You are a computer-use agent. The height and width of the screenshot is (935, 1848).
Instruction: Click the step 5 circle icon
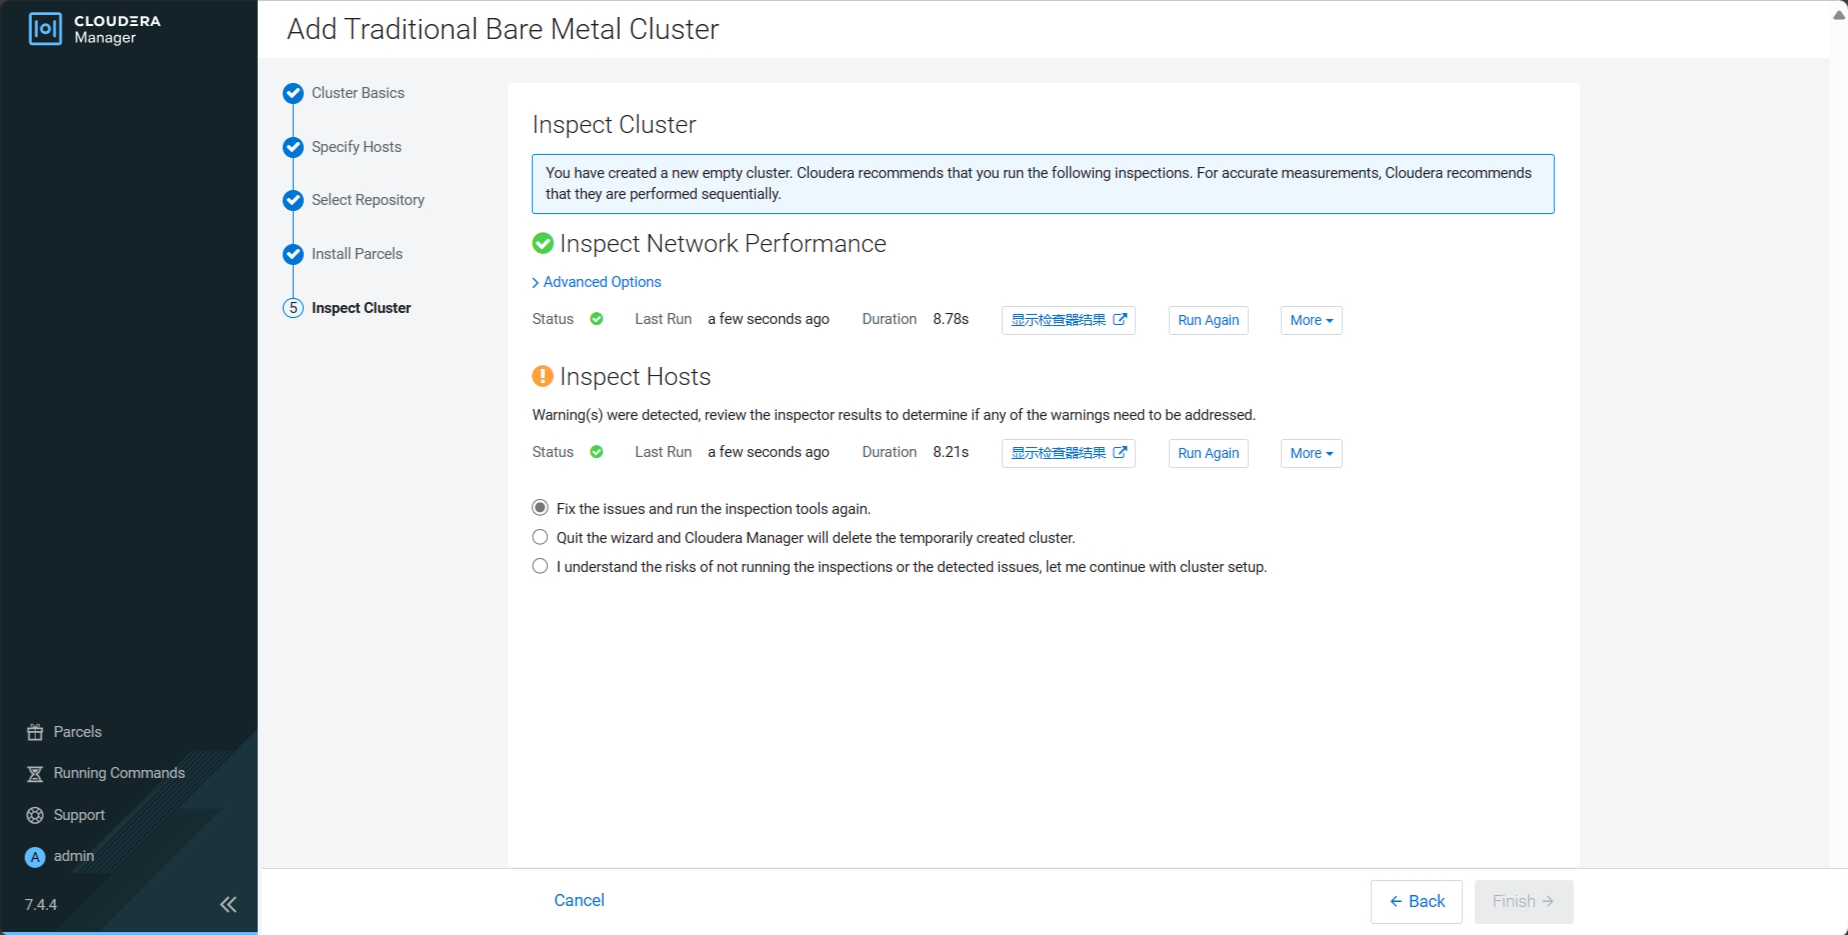[293, 308]
